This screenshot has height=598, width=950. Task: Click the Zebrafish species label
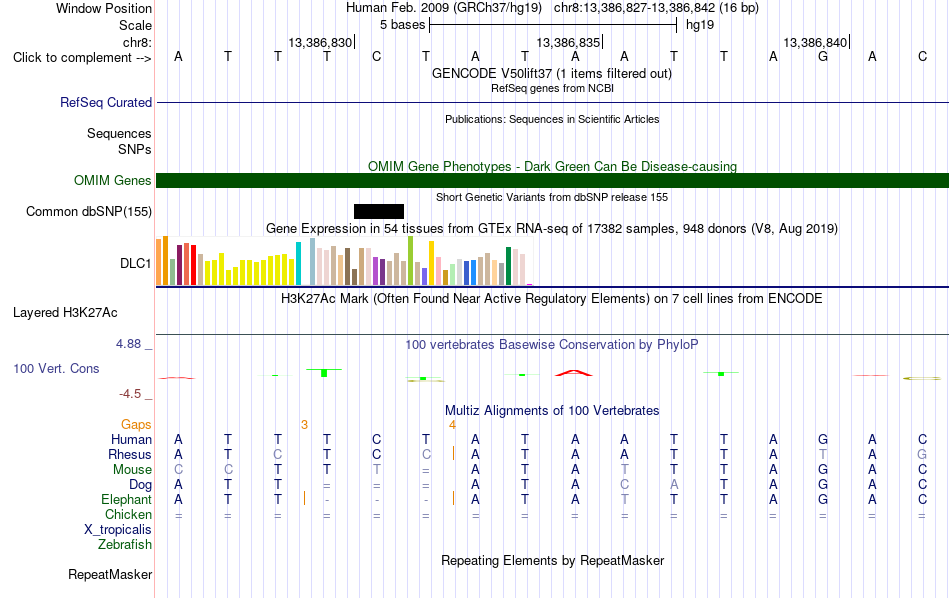tap(124, 545)
